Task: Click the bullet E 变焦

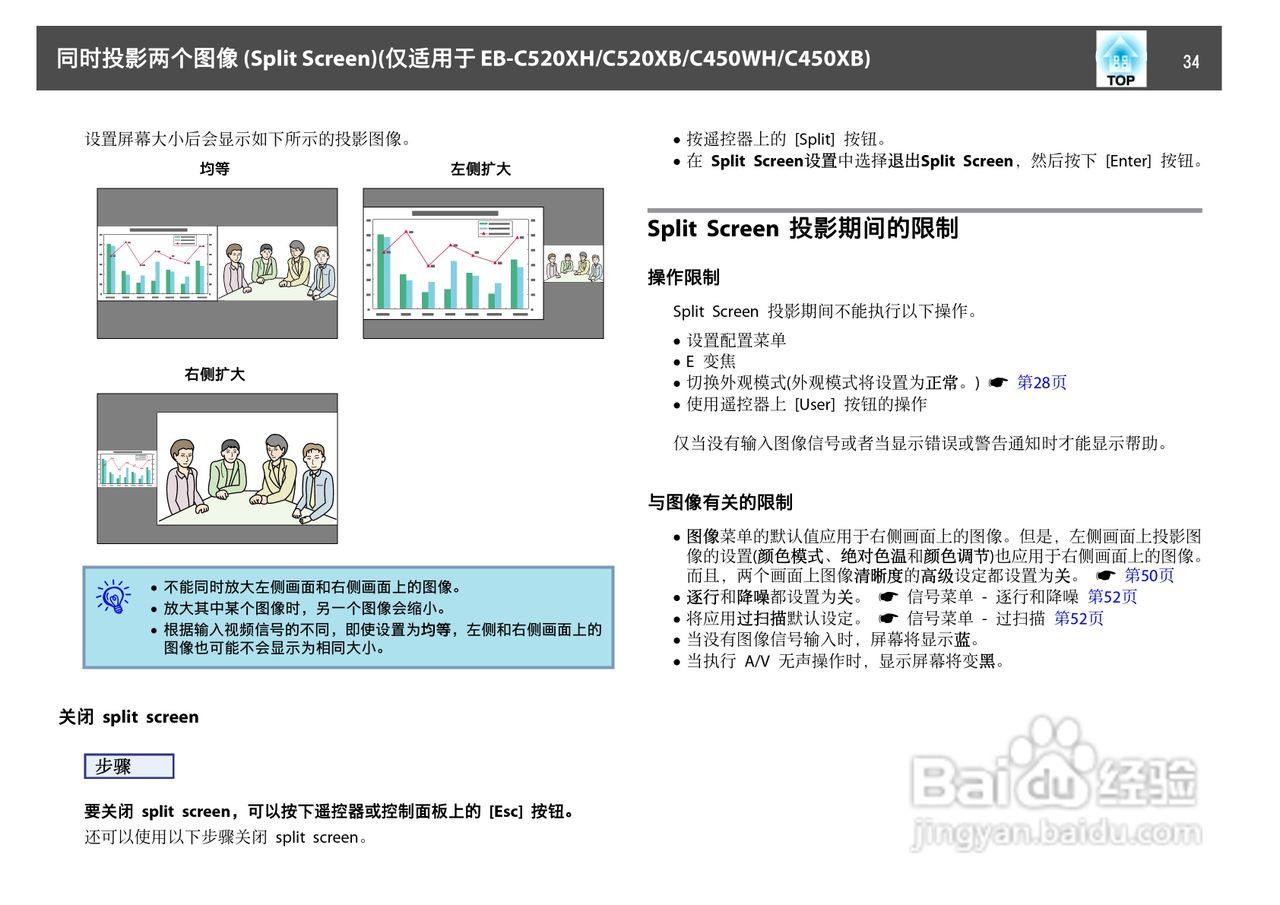Action: coord(711,361)
